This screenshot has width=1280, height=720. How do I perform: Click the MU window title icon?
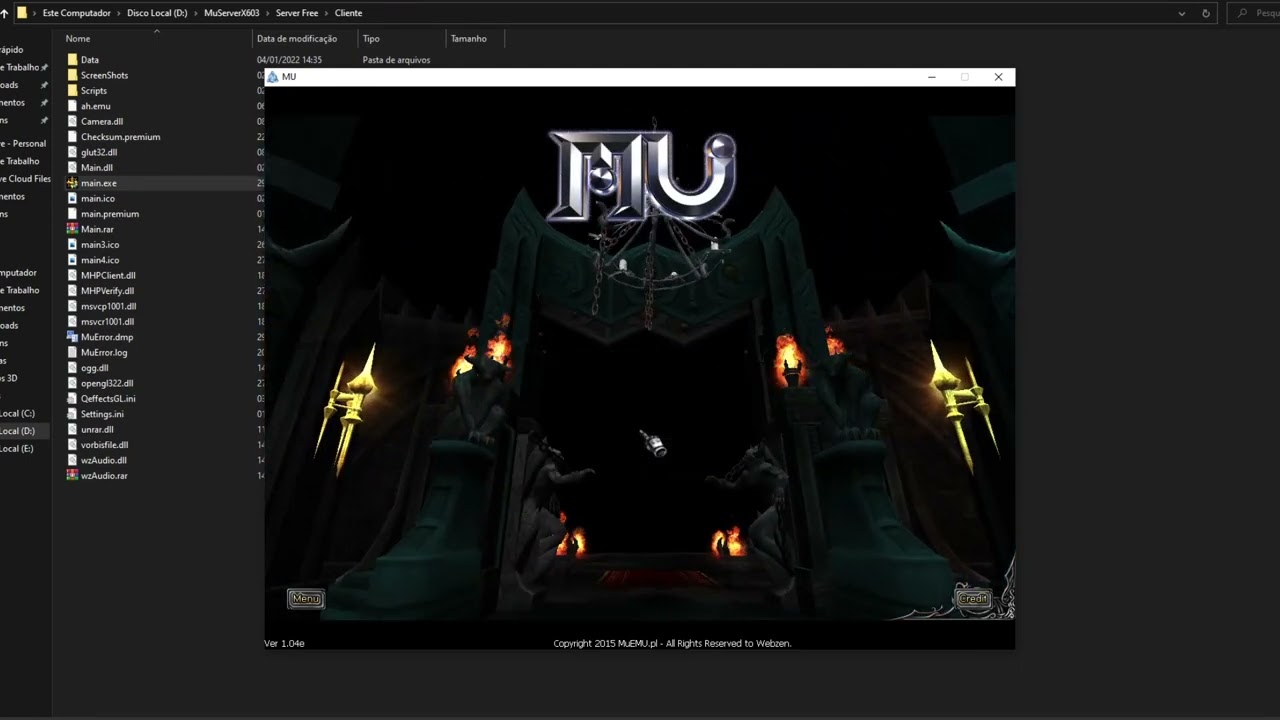pos(272,77)
